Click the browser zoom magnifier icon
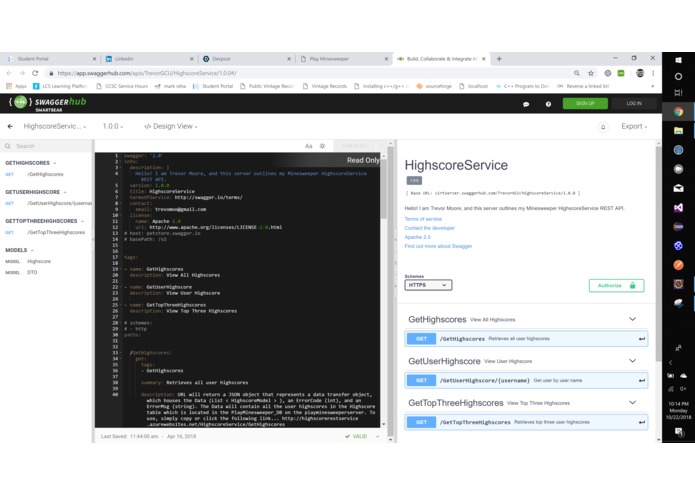 click(x=577, y=73)
